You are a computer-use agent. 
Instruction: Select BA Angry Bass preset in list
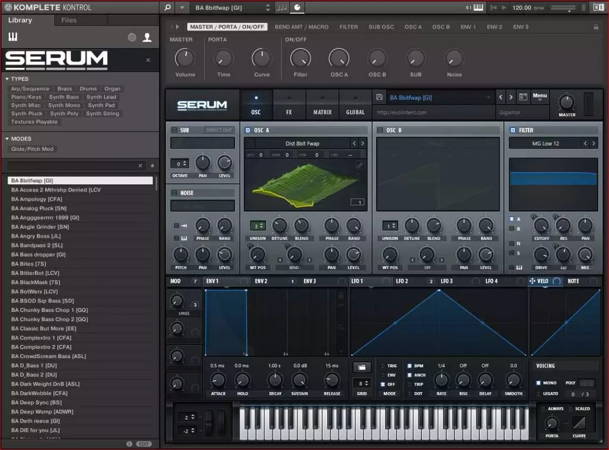36,235
